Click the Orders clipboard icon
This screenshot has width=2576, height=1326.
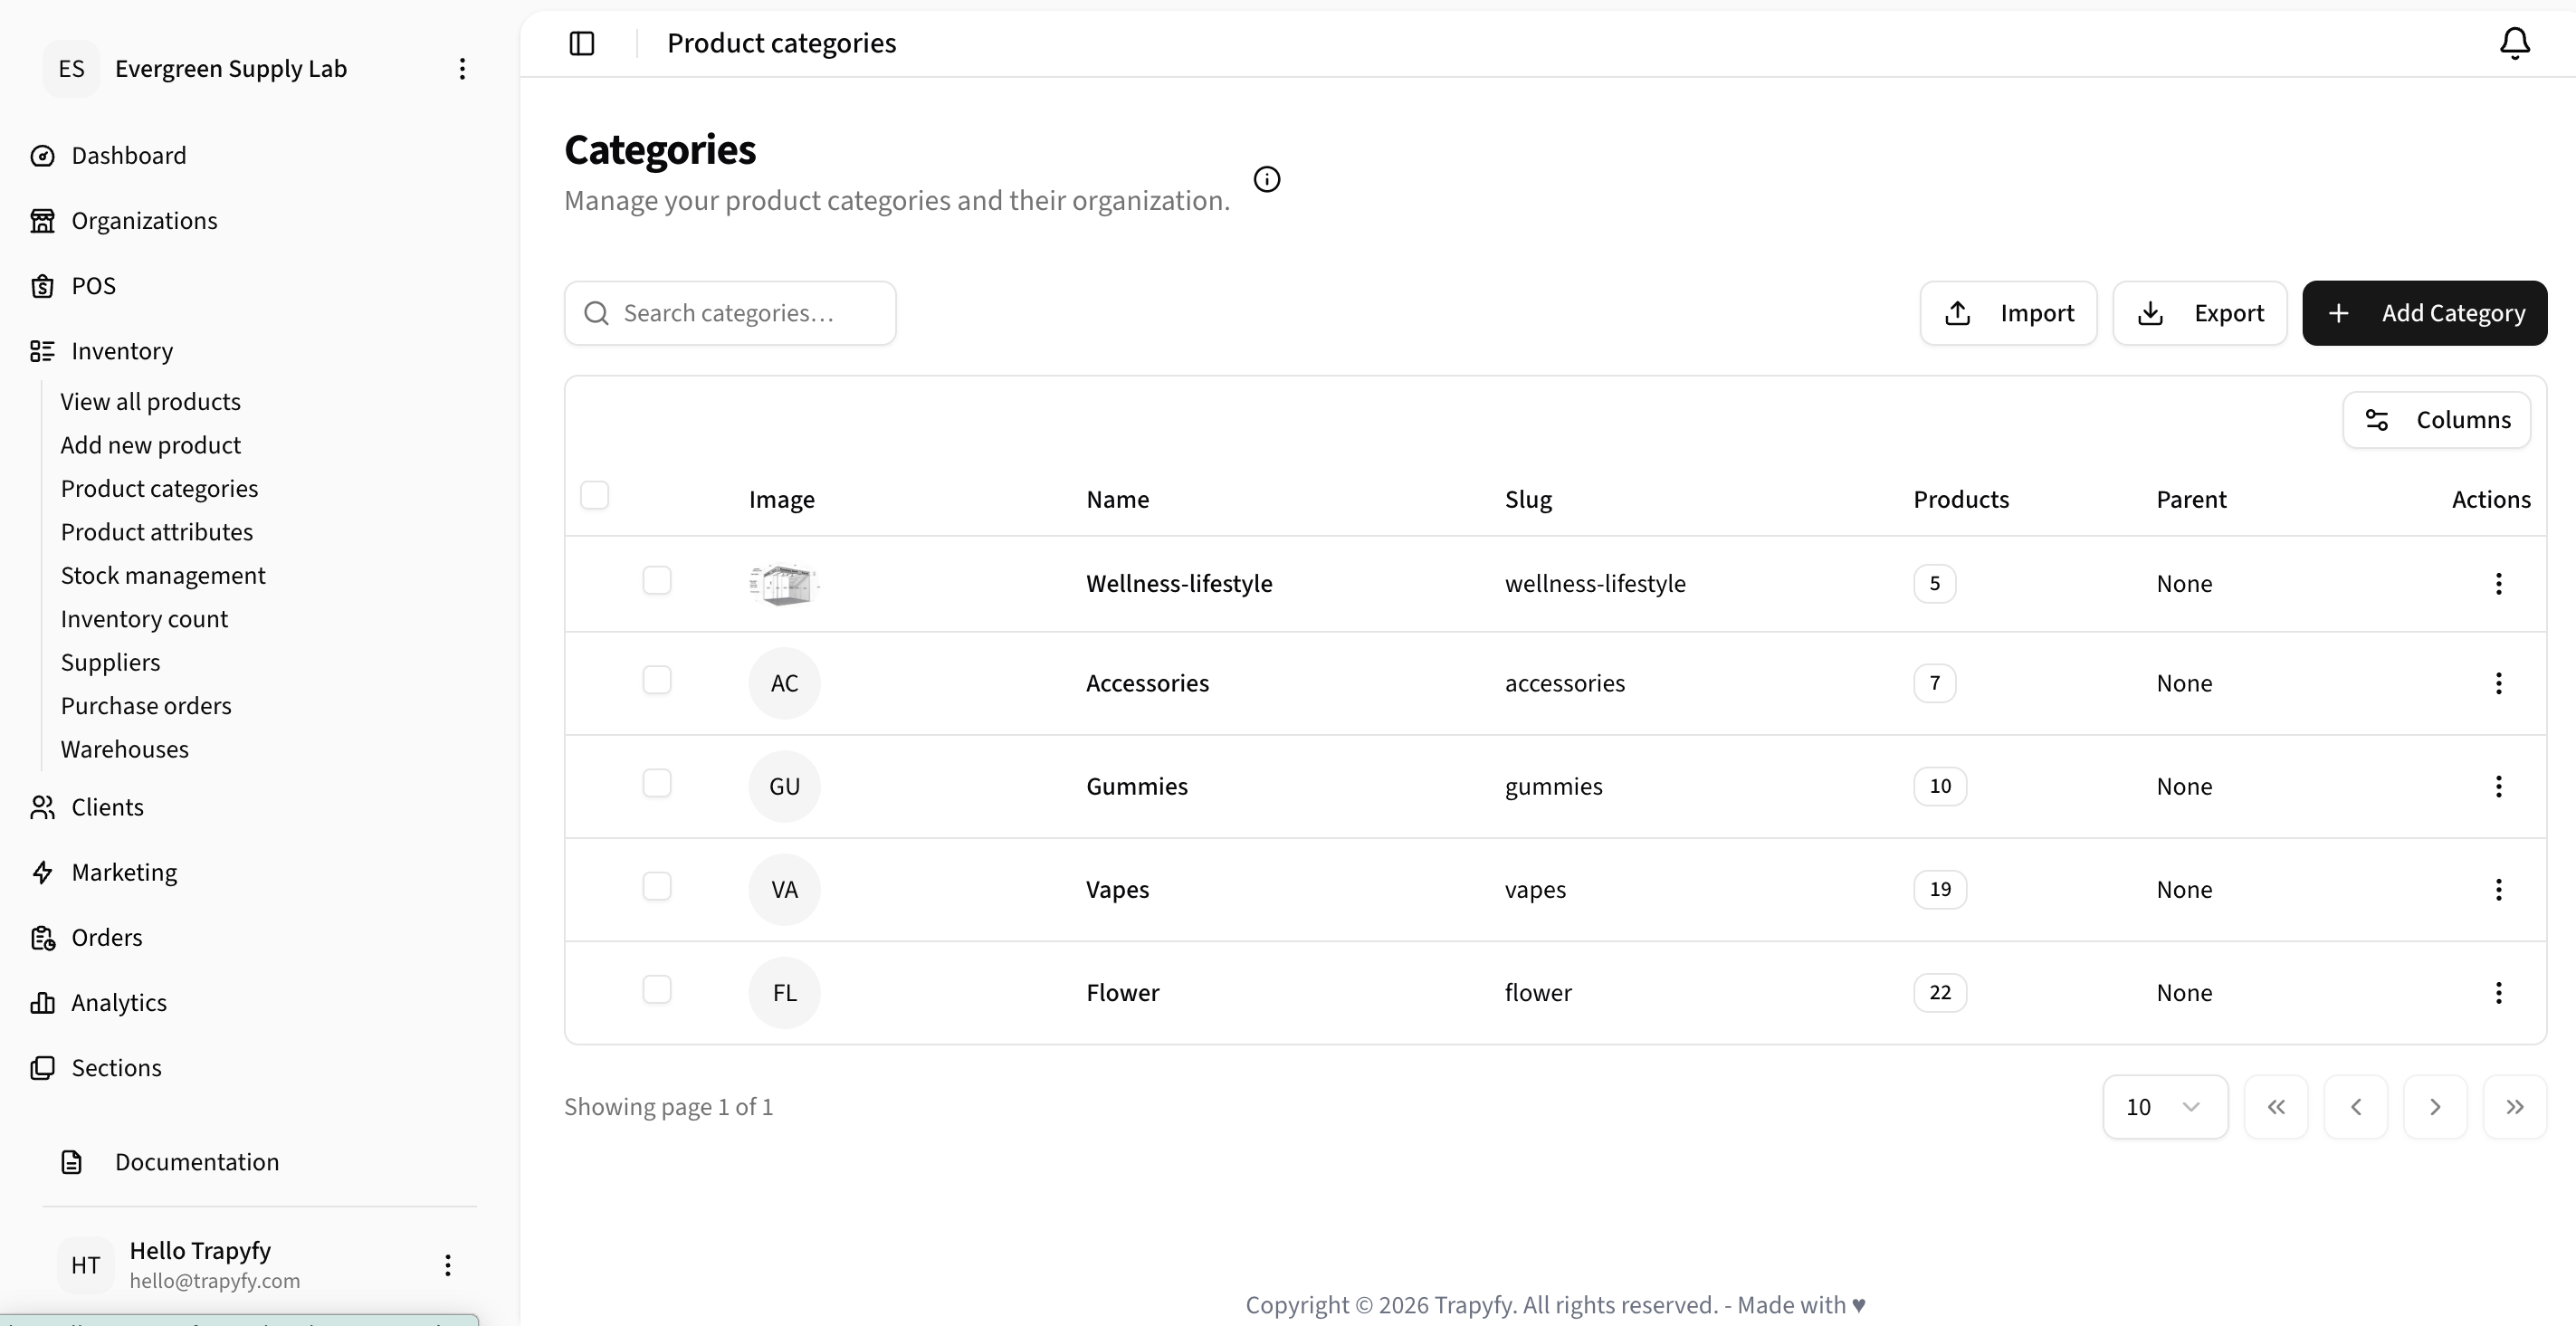pos(42,938)
